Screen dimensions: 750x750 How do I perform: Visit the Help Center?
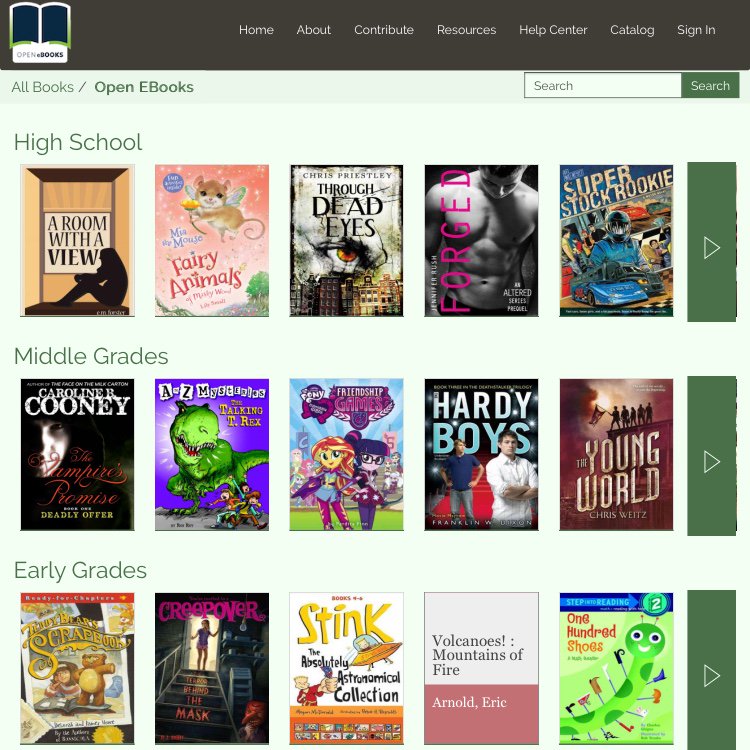coord(553,30)
